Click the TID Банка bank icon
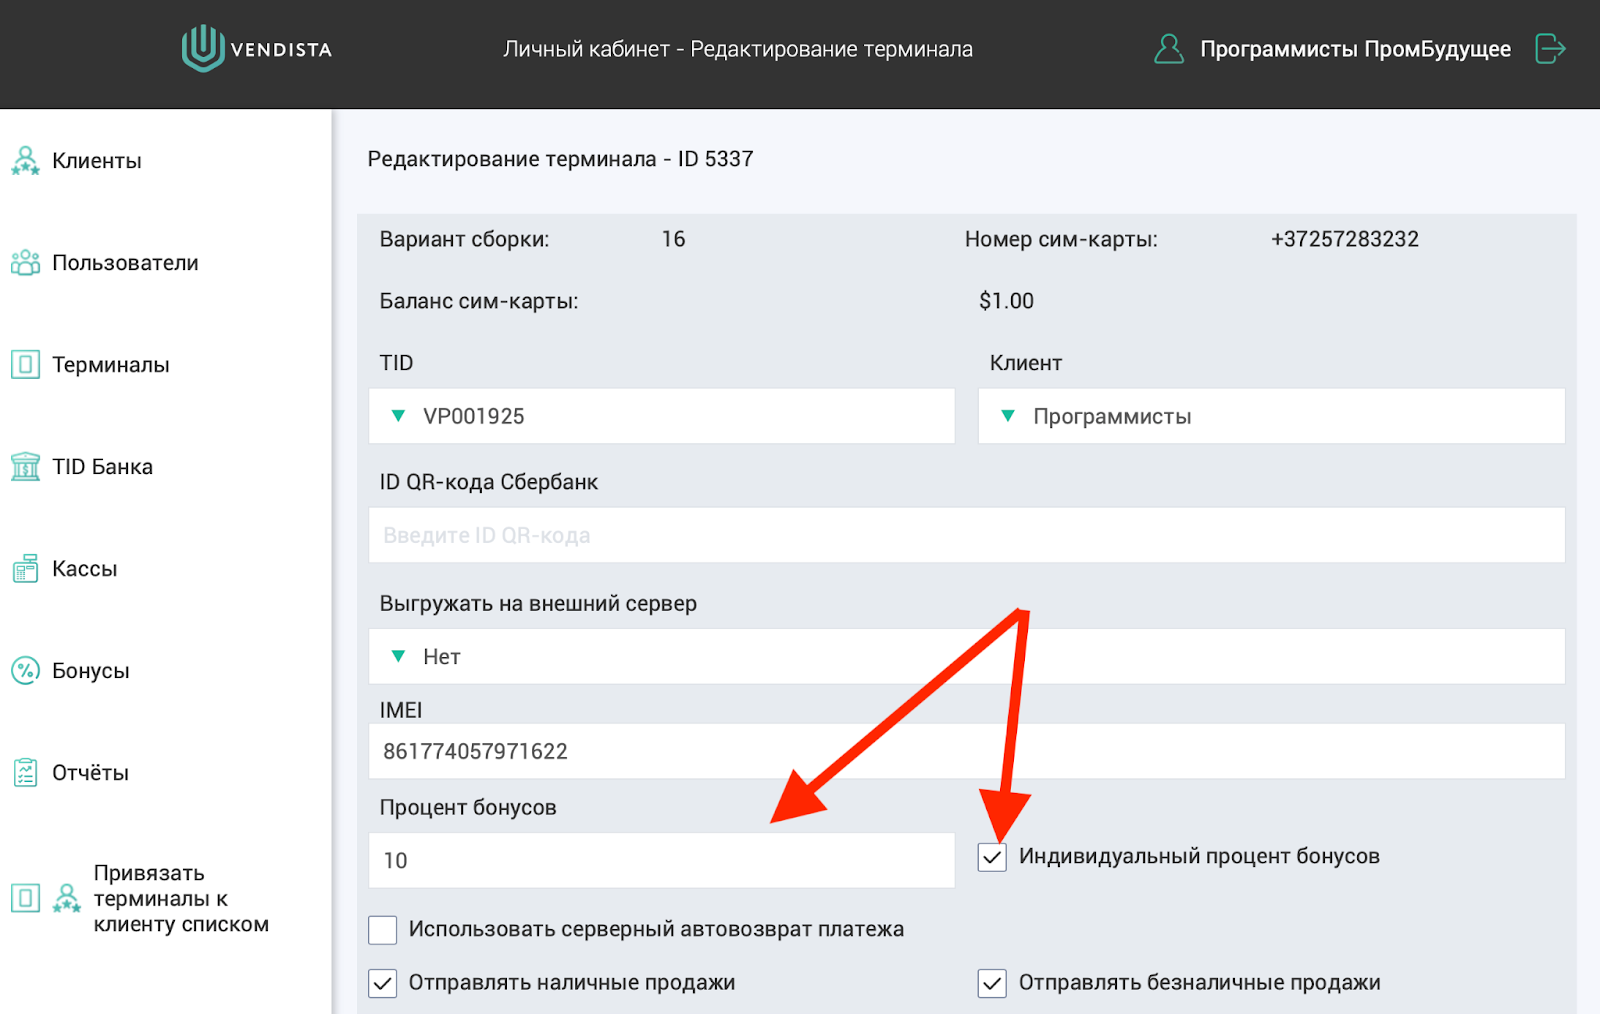The height and width of the screenshot is (1014, 1600). 25,466
